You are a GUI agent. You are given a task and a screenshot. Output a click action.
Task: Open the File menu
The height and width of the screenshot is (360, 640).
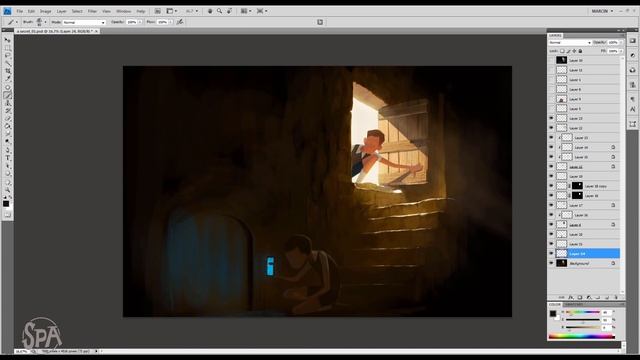(20, 11)
